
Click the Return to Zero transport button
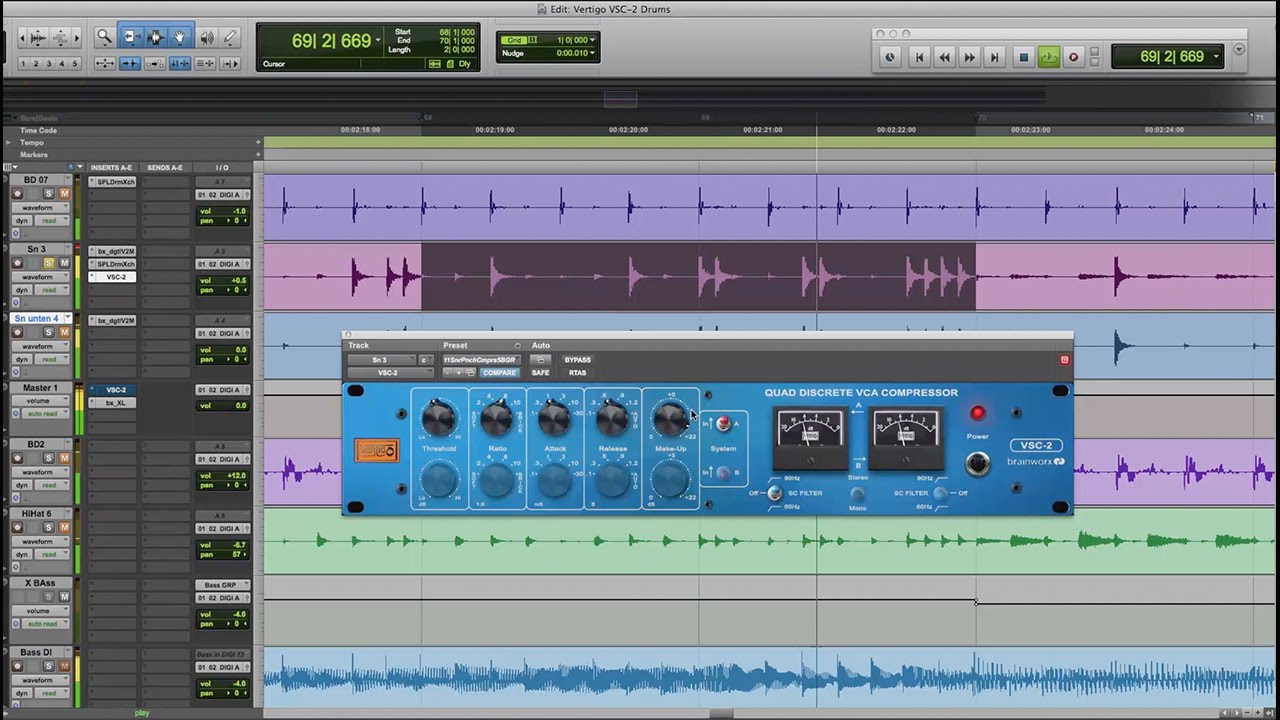[x=919, y=57]
